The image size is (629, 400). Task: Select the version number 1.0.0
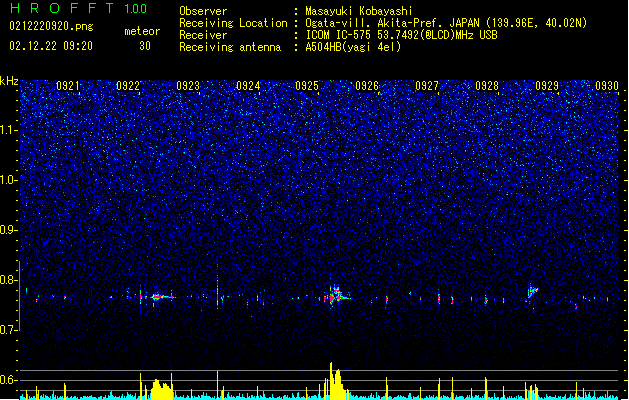click(x=135, y=9)
